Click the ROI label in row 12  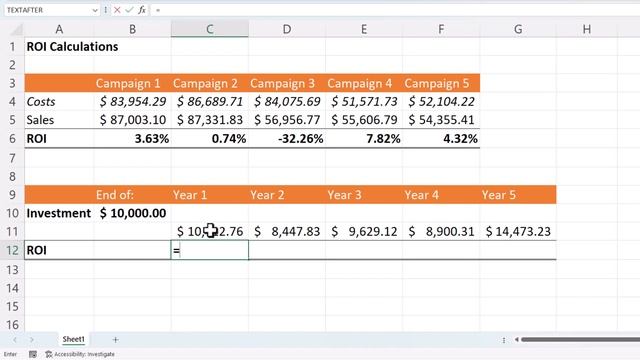tap(59, 250)
